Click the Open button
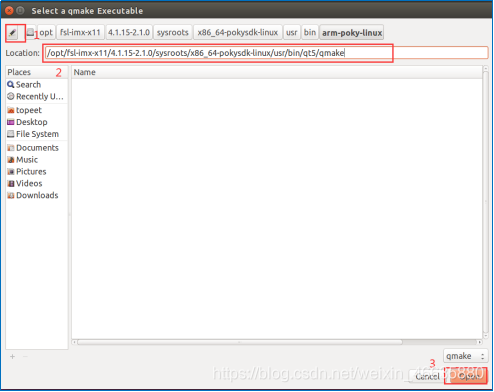 (x=467, y=377)
